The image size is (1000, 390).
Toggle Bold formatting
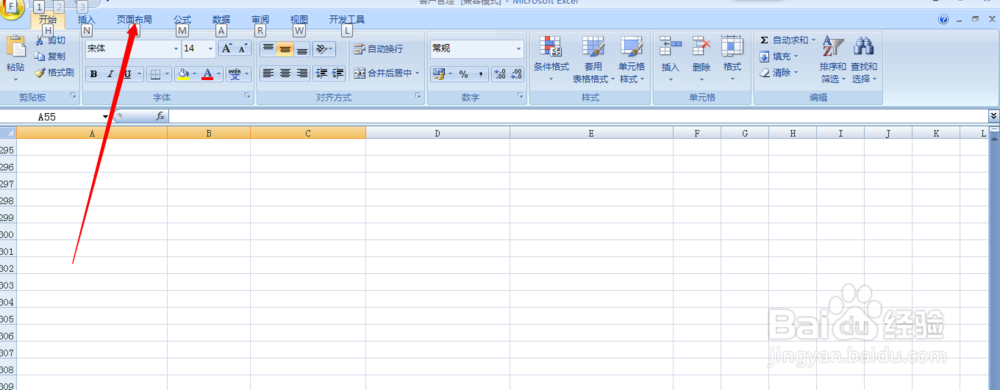click(94, 74)
